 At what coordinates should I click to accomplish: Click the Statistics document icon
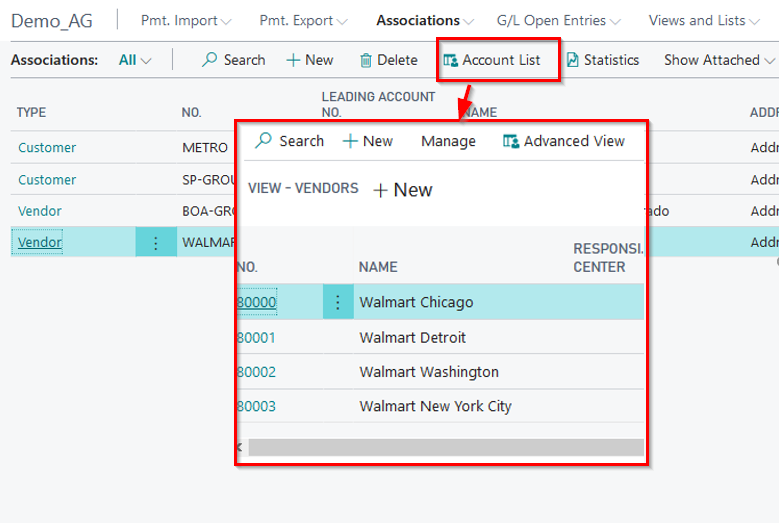(572, 60)
